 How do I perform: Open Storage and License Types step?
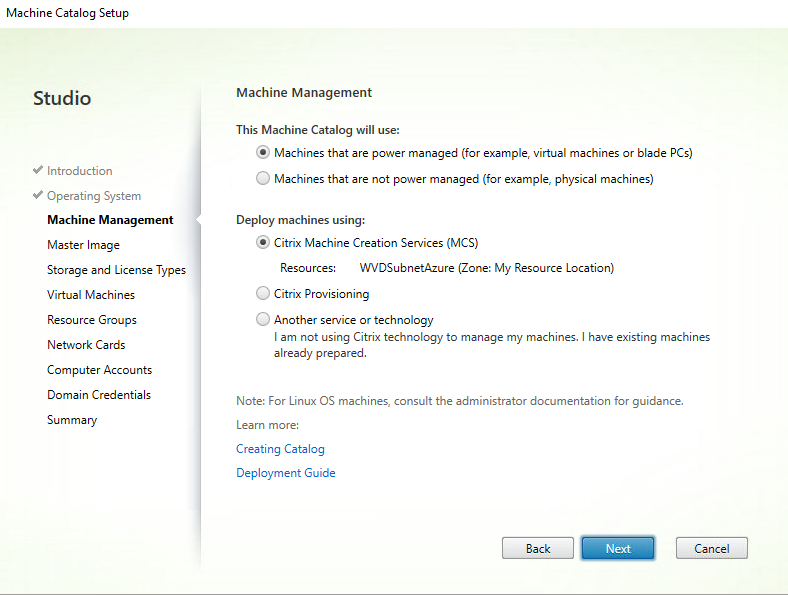pyautogui.click(x=116, y=270)
